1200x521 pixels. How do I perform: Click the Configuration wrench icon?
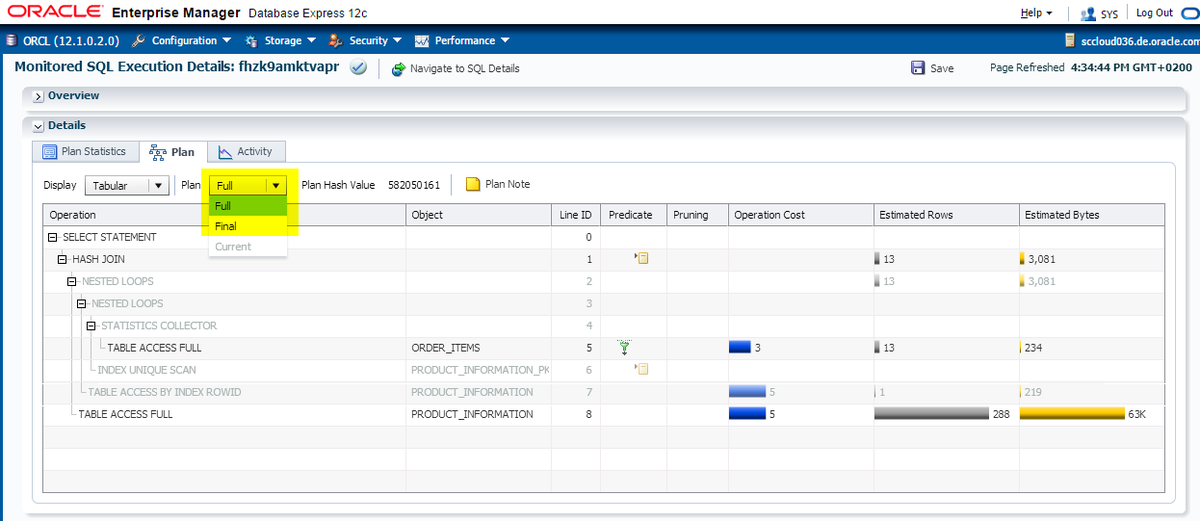[x=139, y=41]
